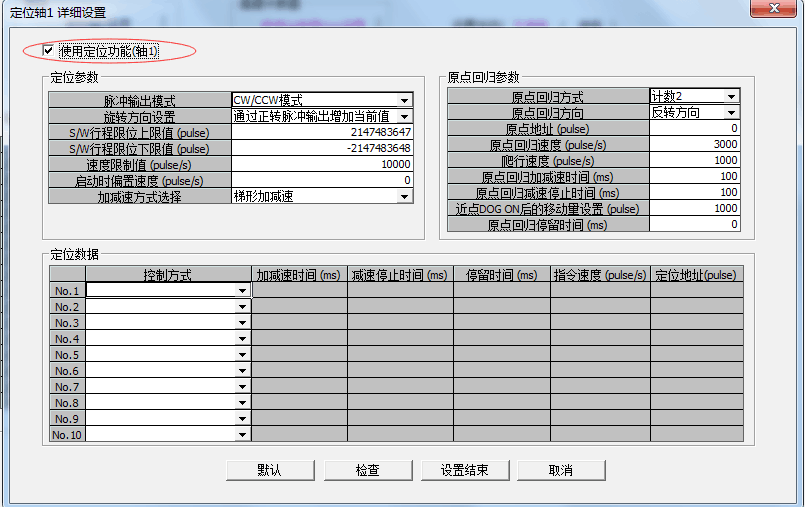Open the 脉冲输出模式 dropdown
The image size is (805, 507).
pos(404,100)
